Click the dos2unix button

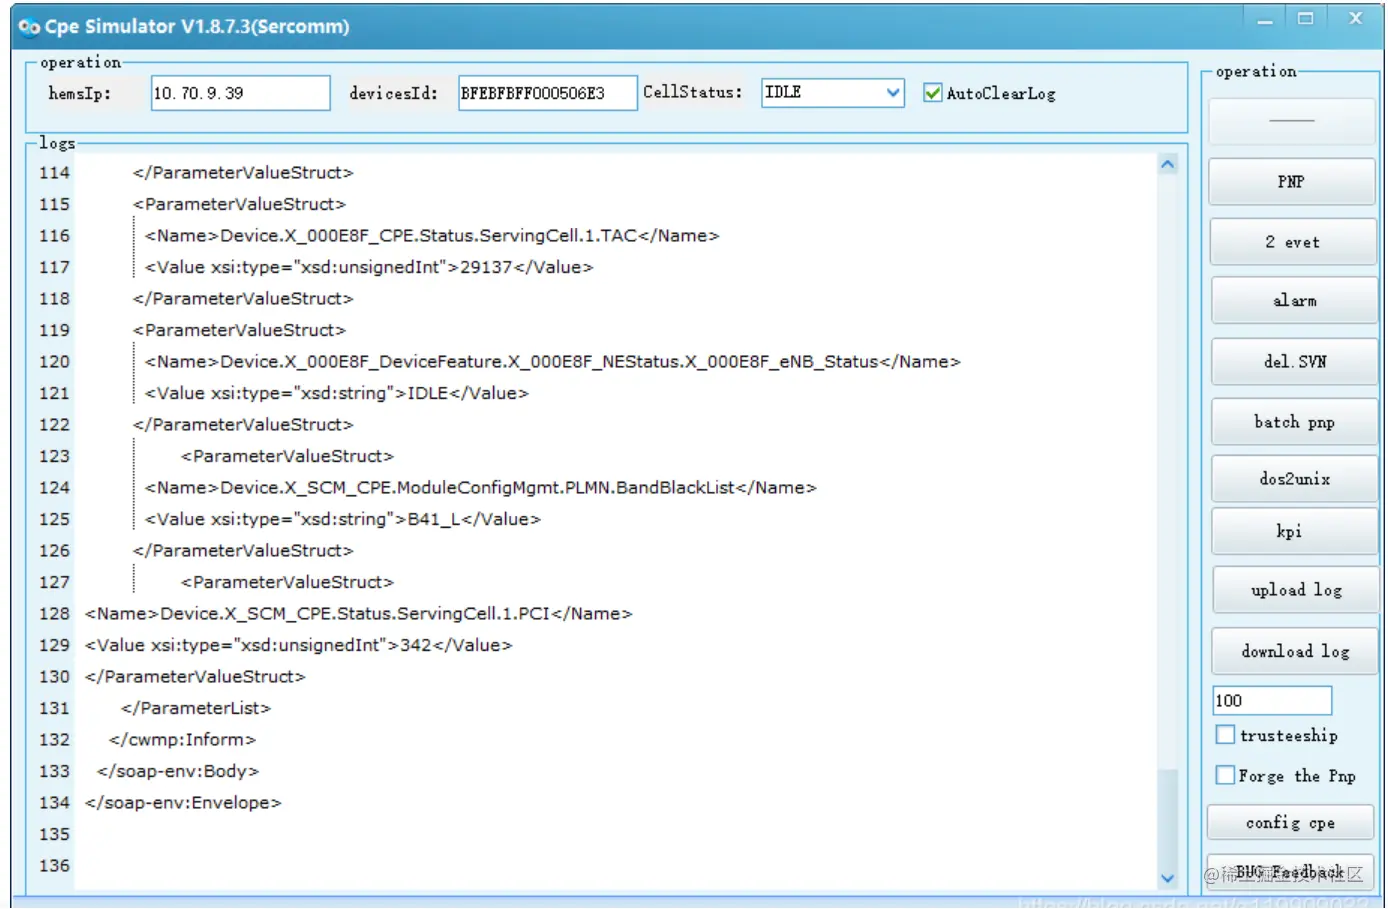point(1294,478)
